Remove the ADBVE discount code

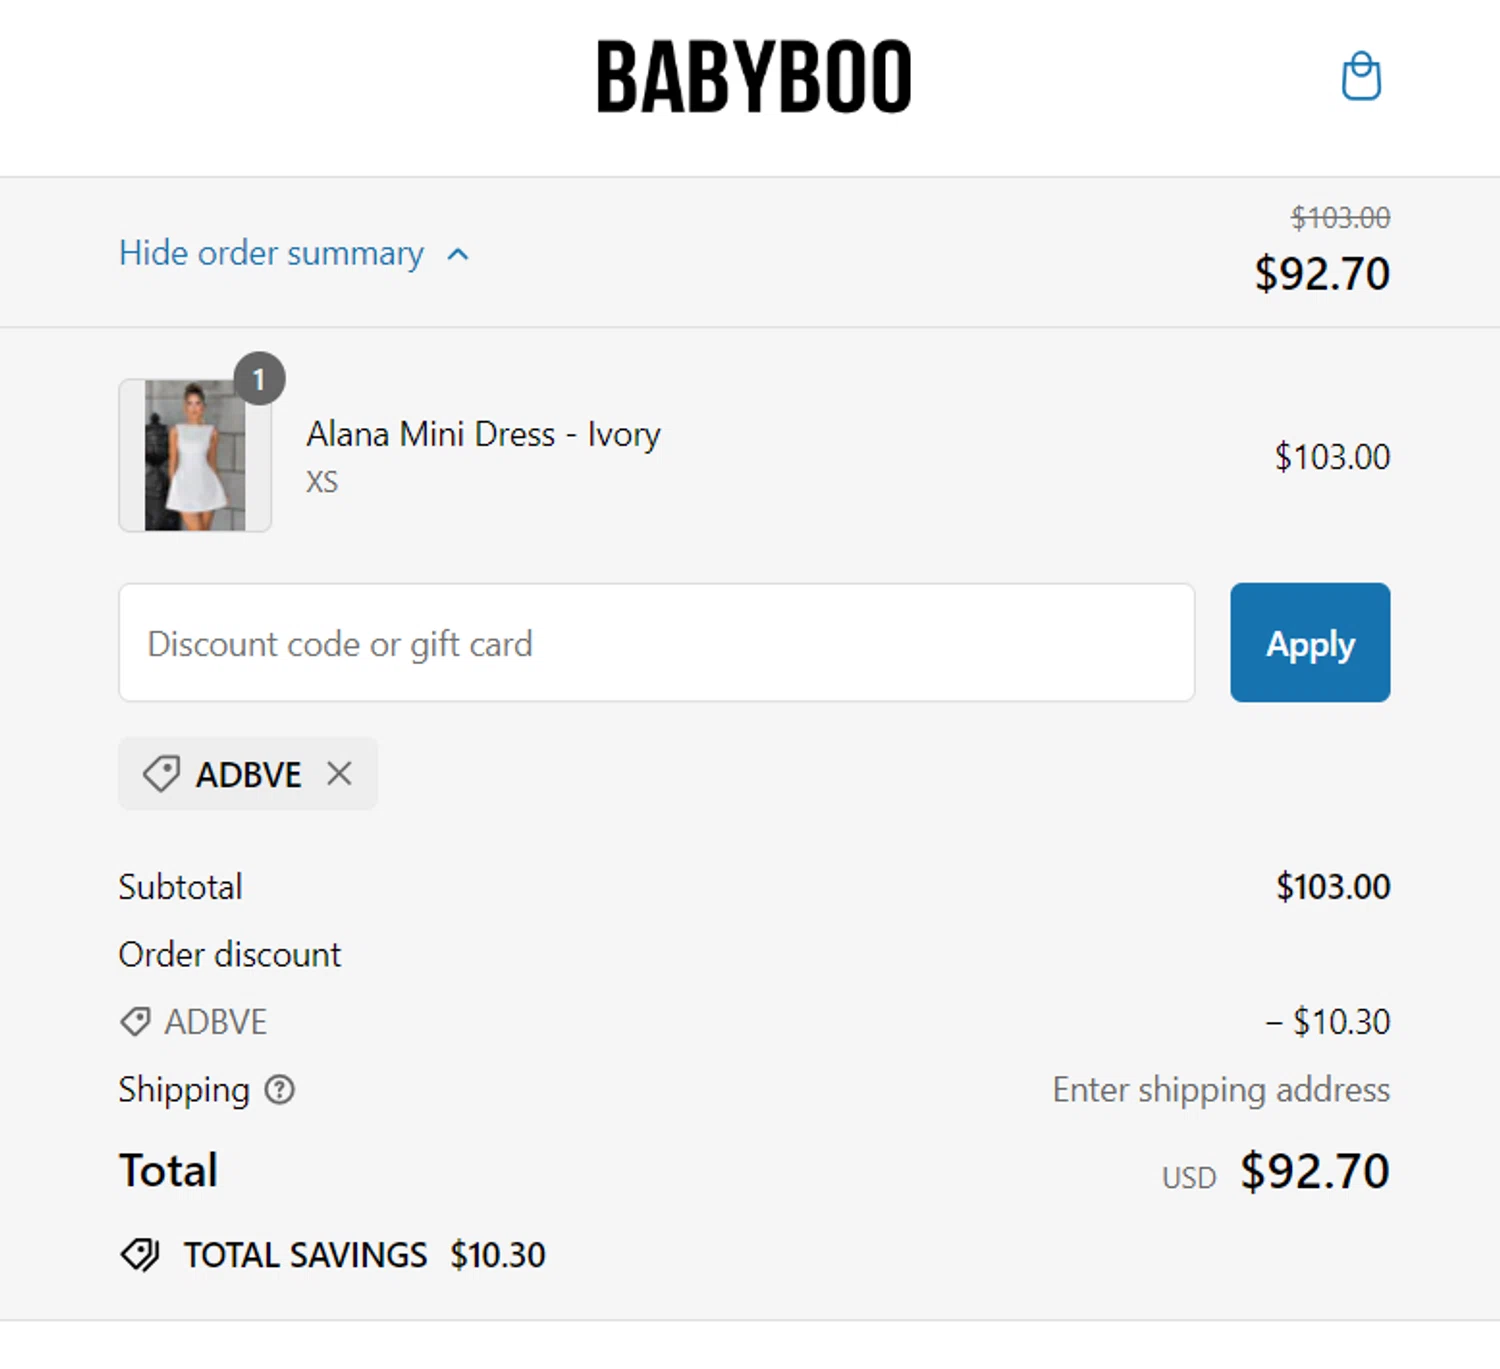pos(339,773)
